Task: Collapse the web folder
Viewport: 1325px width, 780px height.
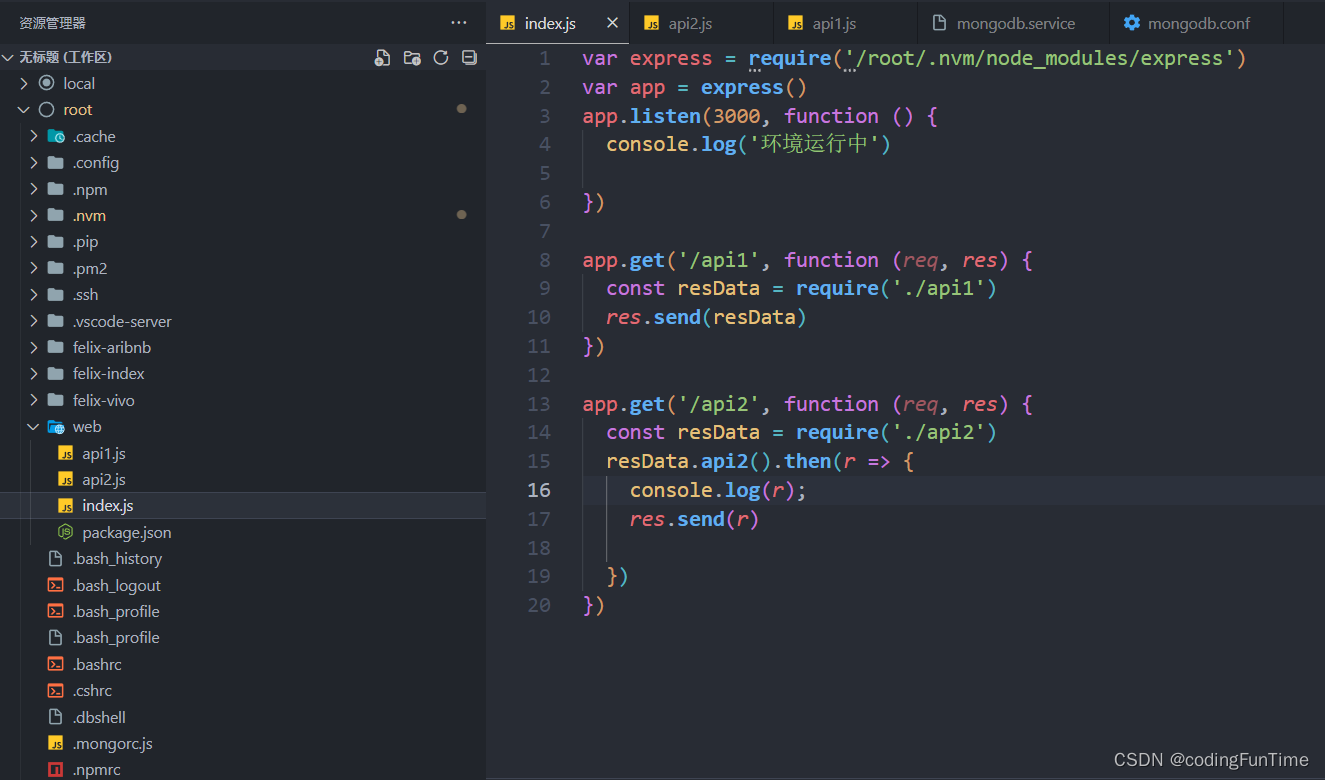Action: 33,426
